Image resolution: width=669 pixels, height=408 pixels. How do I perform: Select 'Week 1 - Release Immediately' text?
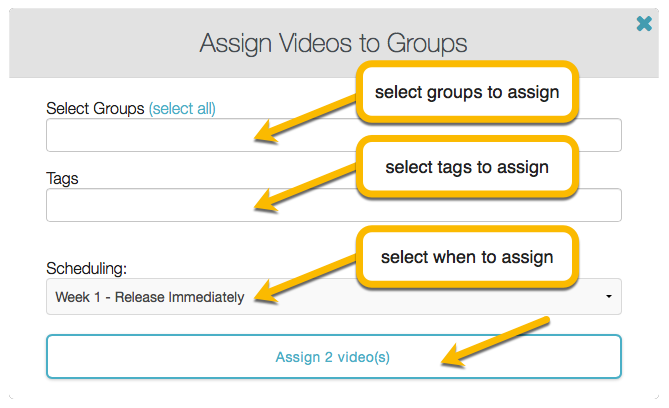(x=150, y=297)
